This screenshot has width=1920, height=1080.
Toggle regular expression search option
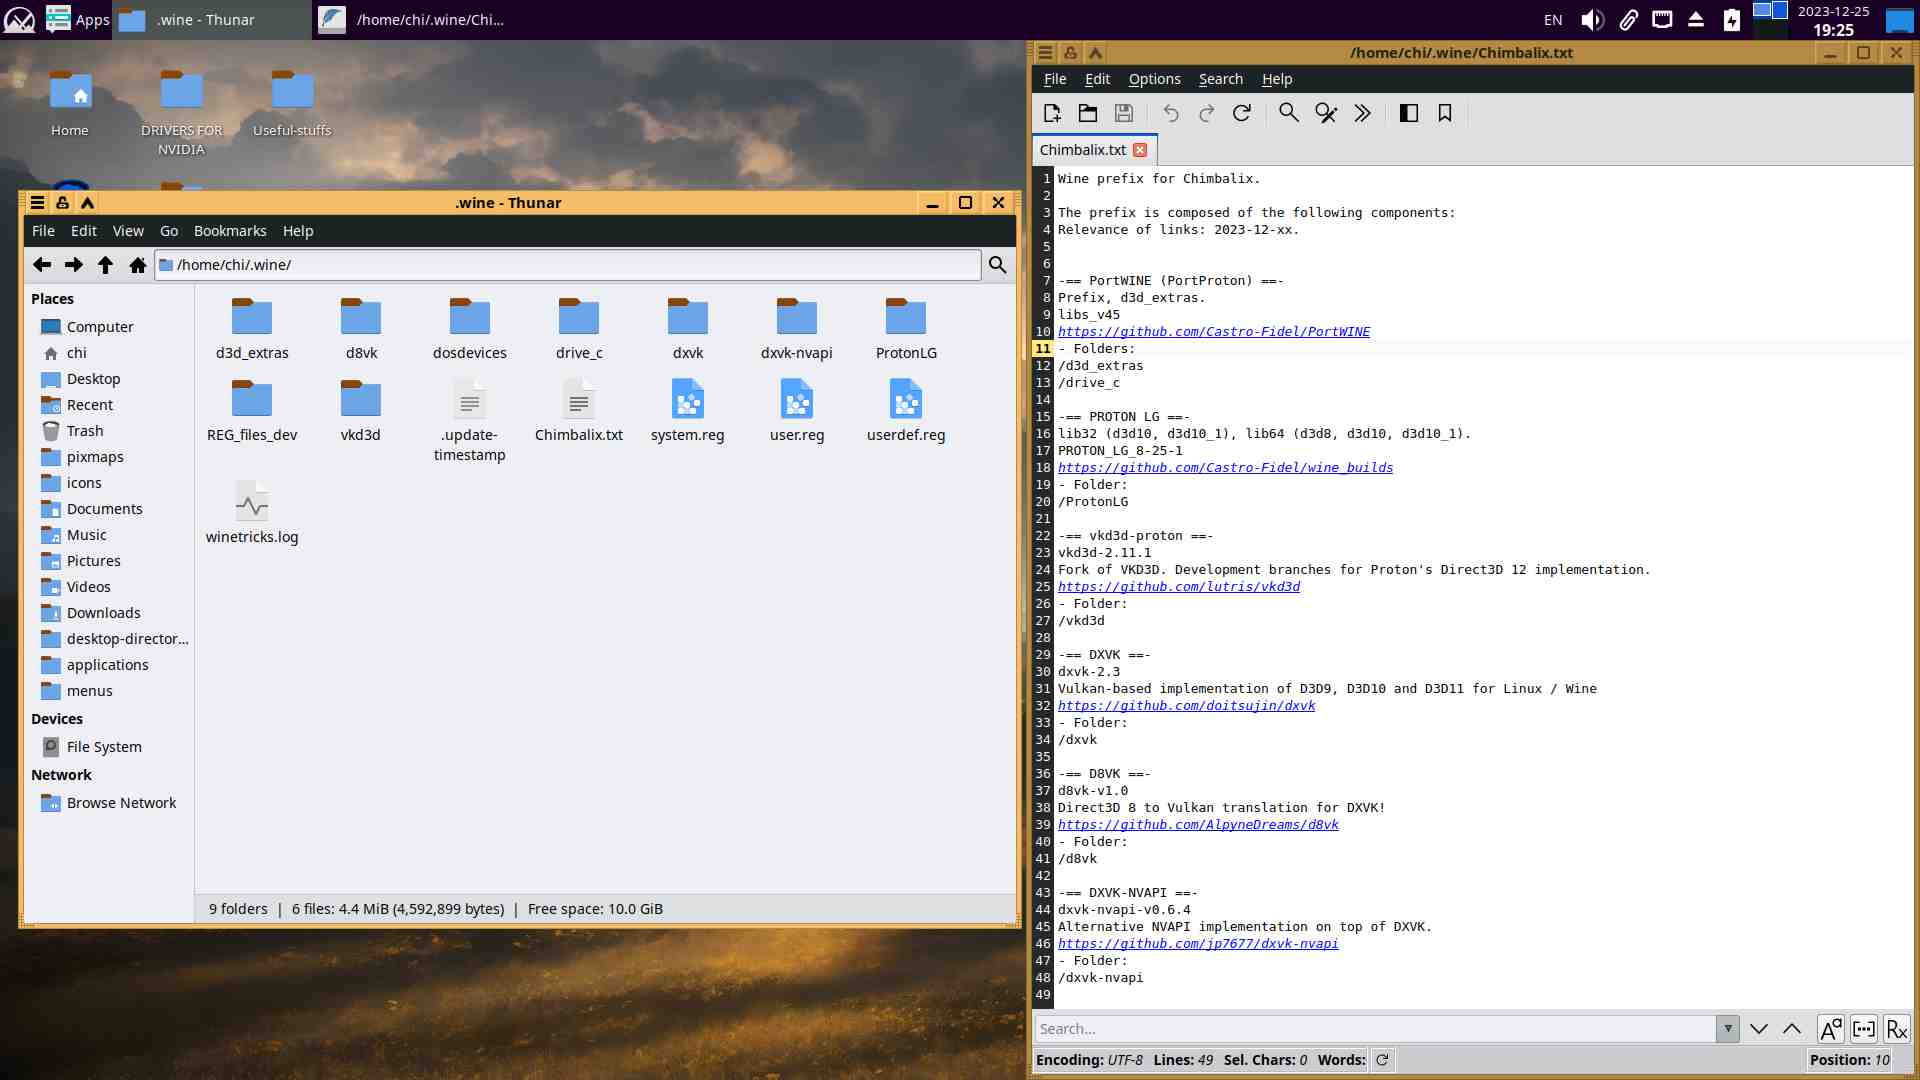(x=1897, y=1029)
